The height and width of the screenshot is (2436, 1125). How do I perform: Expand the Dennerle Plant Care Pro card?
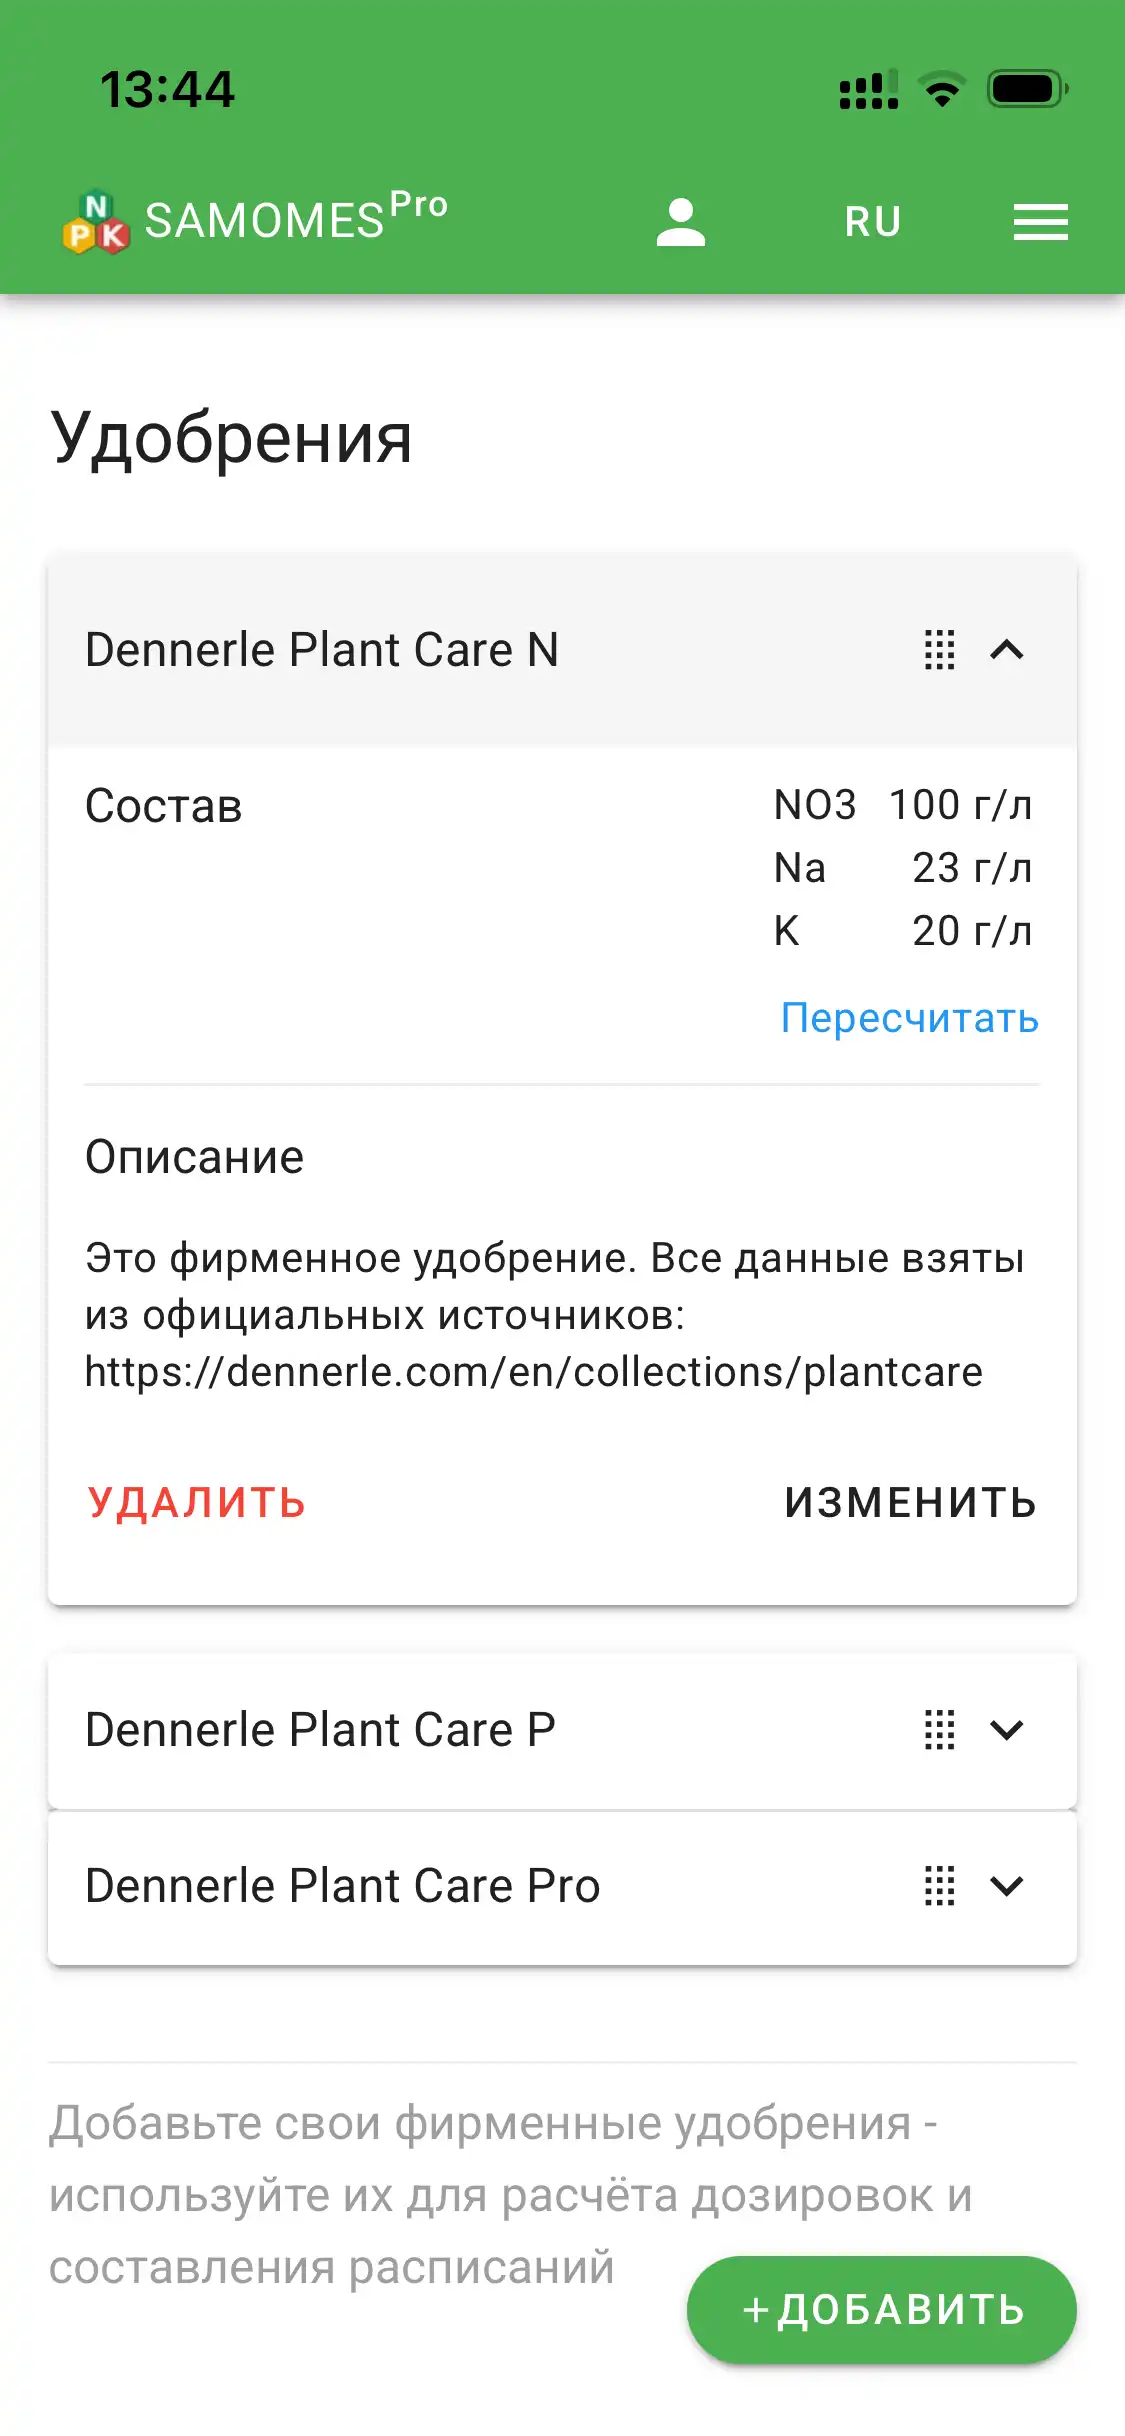click(x=1007, y=1886)
